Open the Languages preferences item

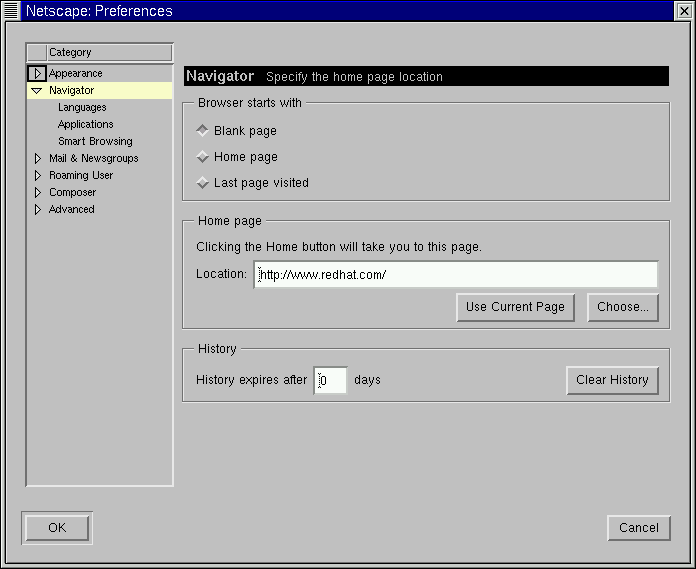(82, 107)
